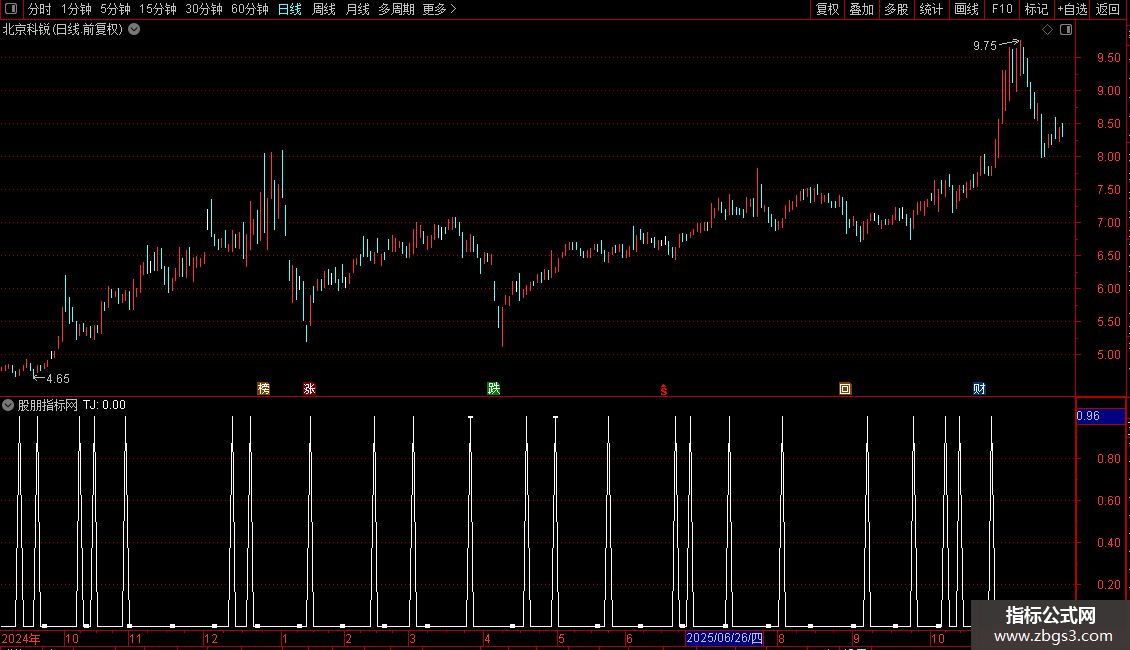Add stock with +自选 button

point(1072,9)
